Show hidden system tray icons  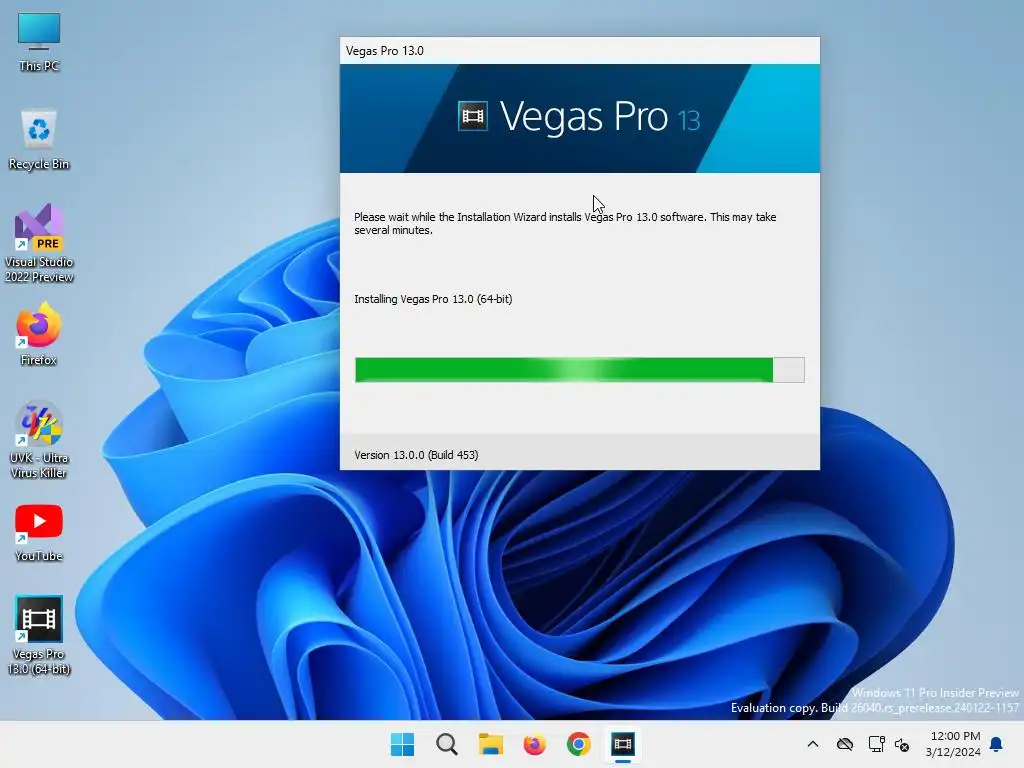(x=812, y=744)
